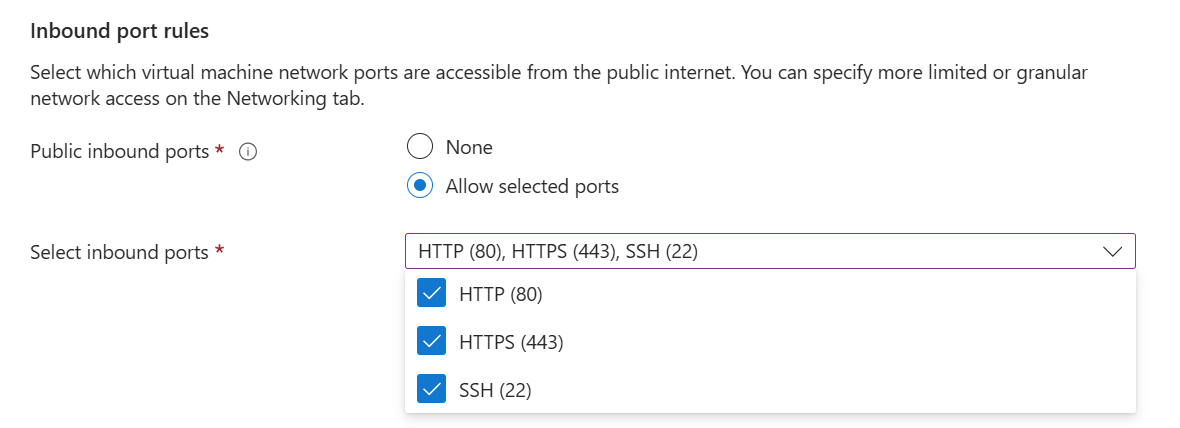Click the None option label text
Screen dimensions: 1180x428
pos(469,147)
